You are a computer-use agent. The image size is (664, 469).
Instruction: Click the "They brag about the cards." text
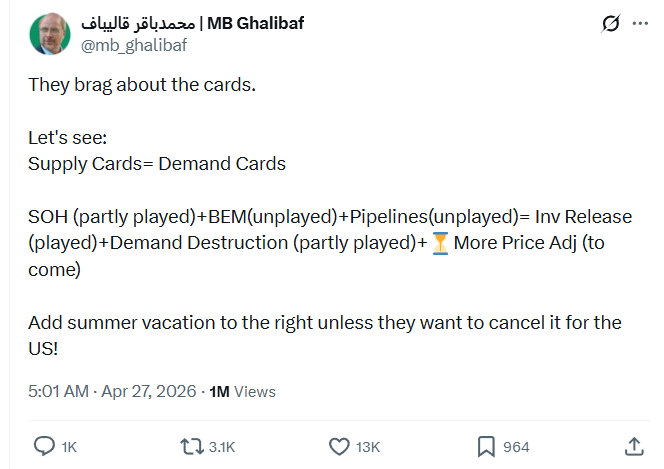pyautogui.click(x=142, y=86)
